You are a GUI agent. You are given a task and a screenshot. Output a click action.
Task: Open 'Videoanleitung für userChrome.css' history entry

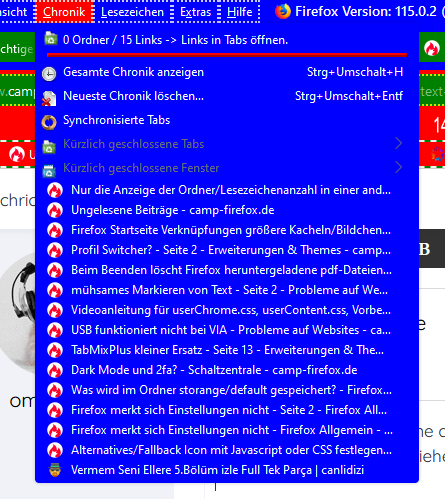tap(227, 310)
